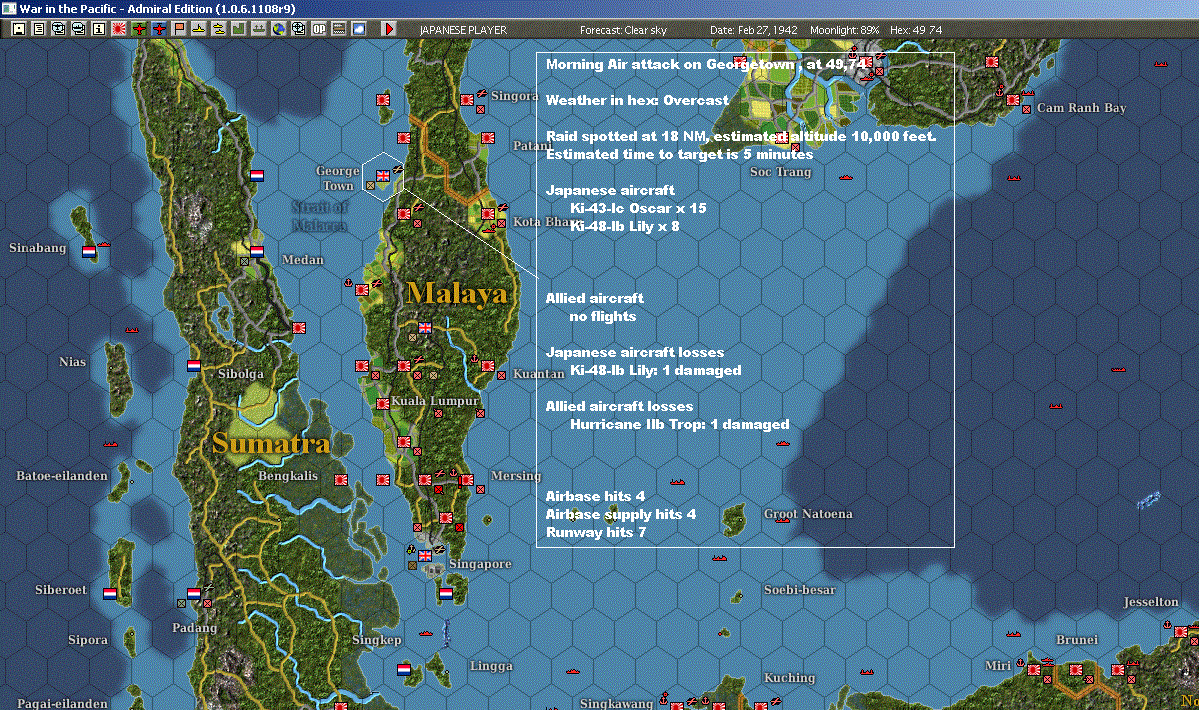Click the rising sun flag toolbar icon

click(x=119, y=29)
